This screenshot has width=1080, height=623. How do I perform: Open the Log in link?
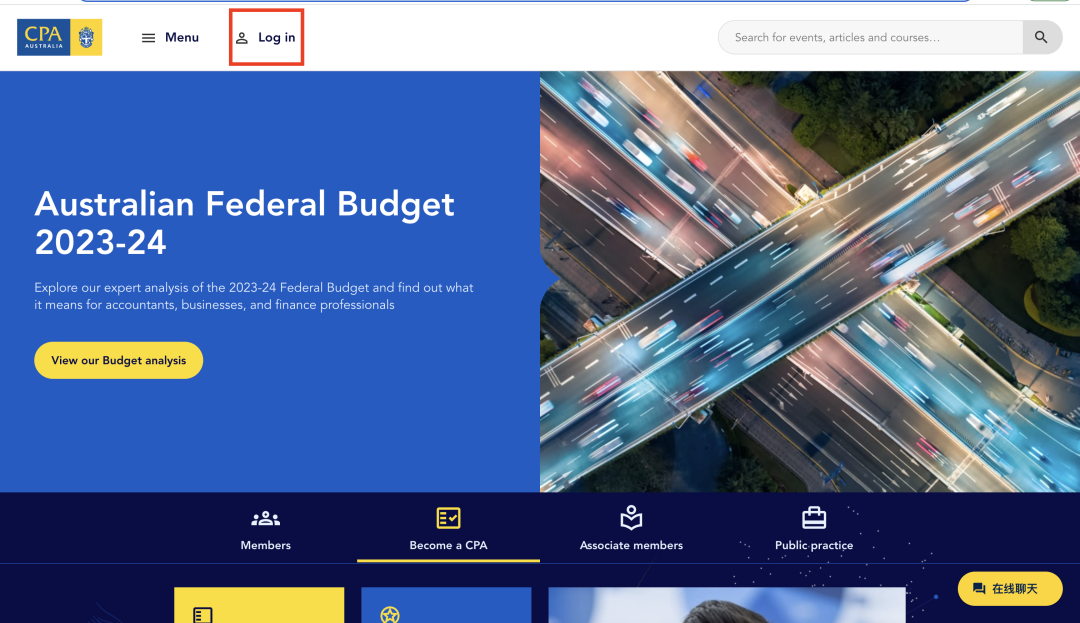pos(267,37)
